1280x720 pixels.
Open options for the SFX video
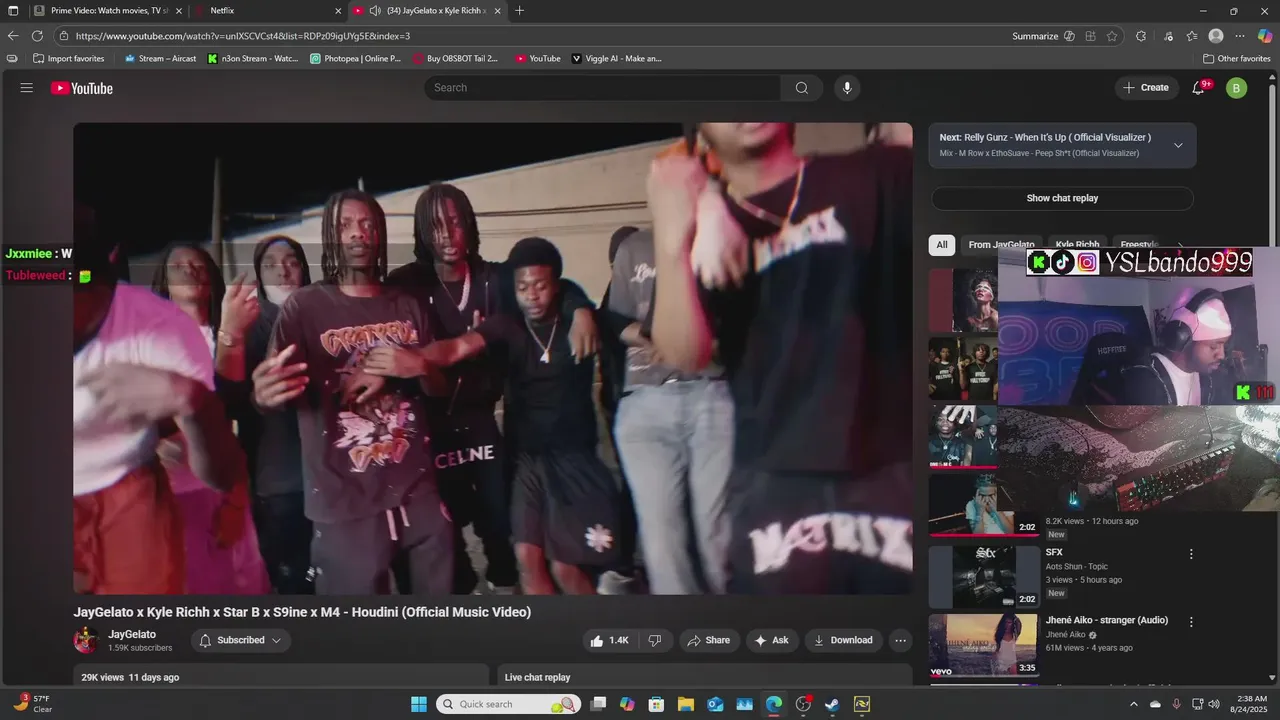tap(1191, 554)
